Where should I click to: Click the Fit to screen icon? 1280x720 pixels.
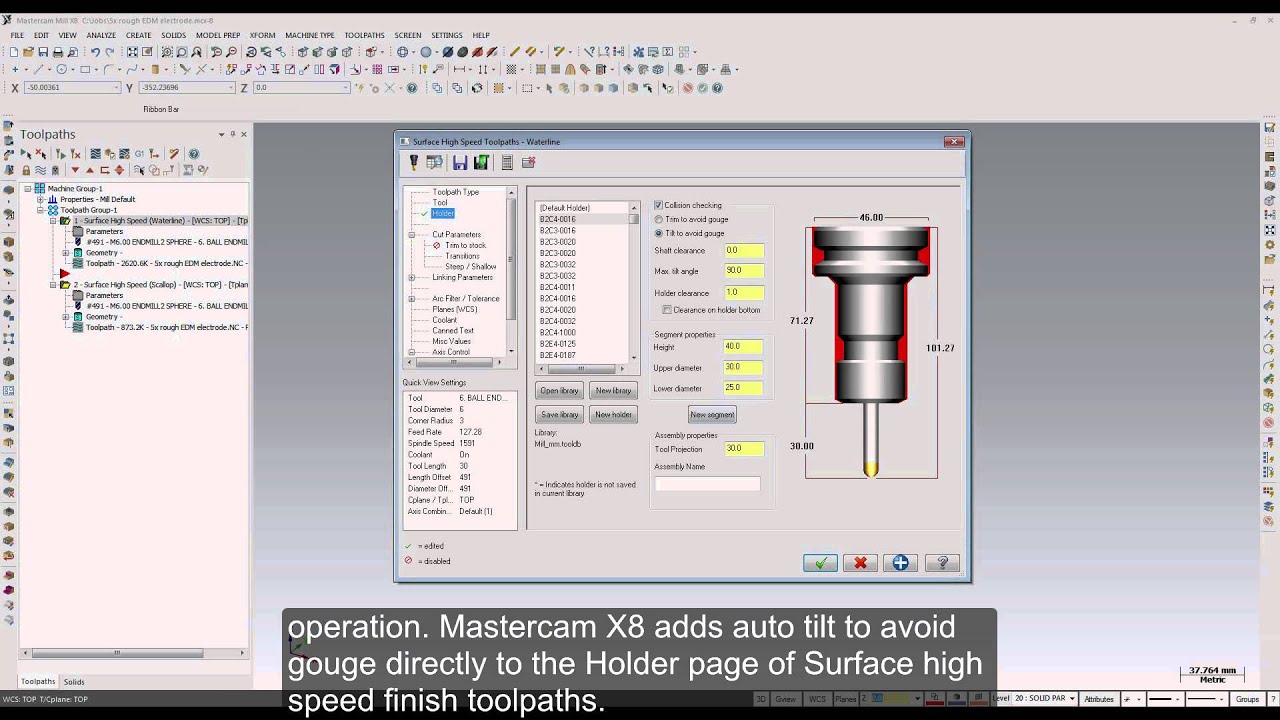pos(132,52)
